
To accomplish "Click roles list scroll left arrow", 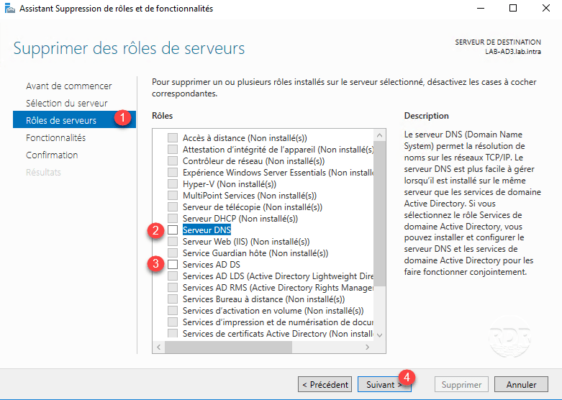I will pos(159,347).
